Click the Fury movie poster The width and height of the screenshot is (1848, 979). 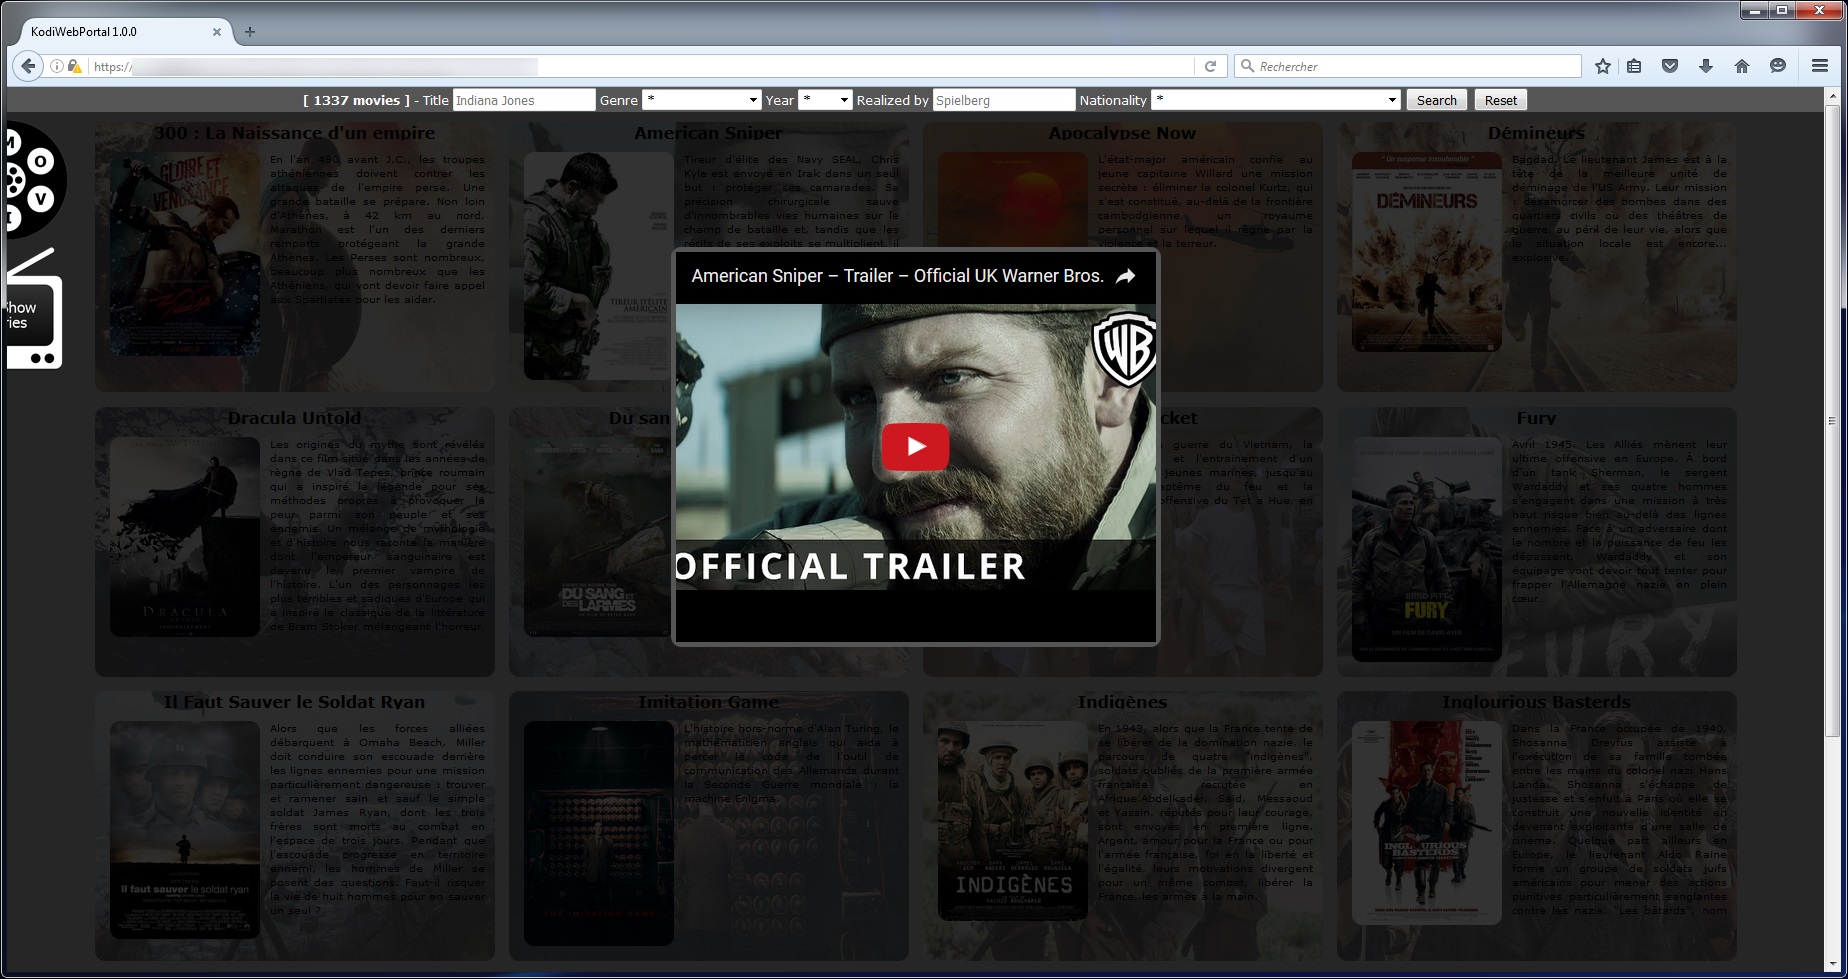(1426, 549)
